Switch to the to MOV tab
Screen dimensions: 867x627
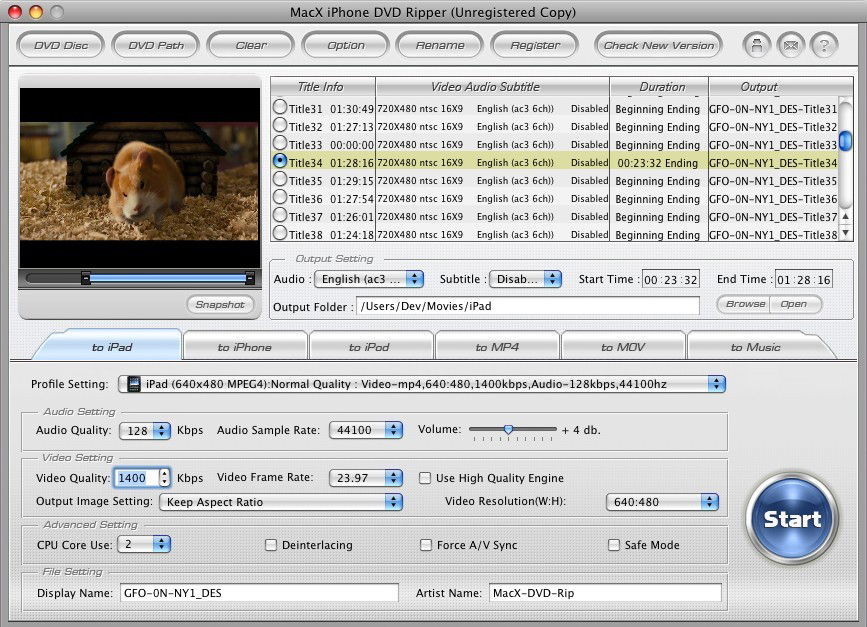point(623,347)
